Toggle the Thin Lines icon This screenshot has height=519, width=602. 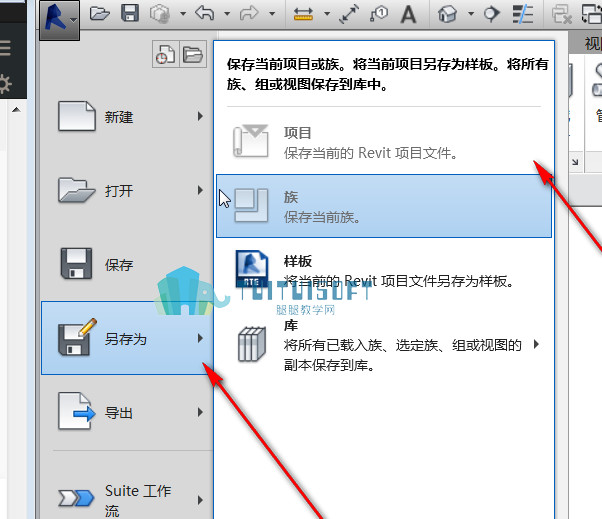pyautogui.click(x=523, y=14)
